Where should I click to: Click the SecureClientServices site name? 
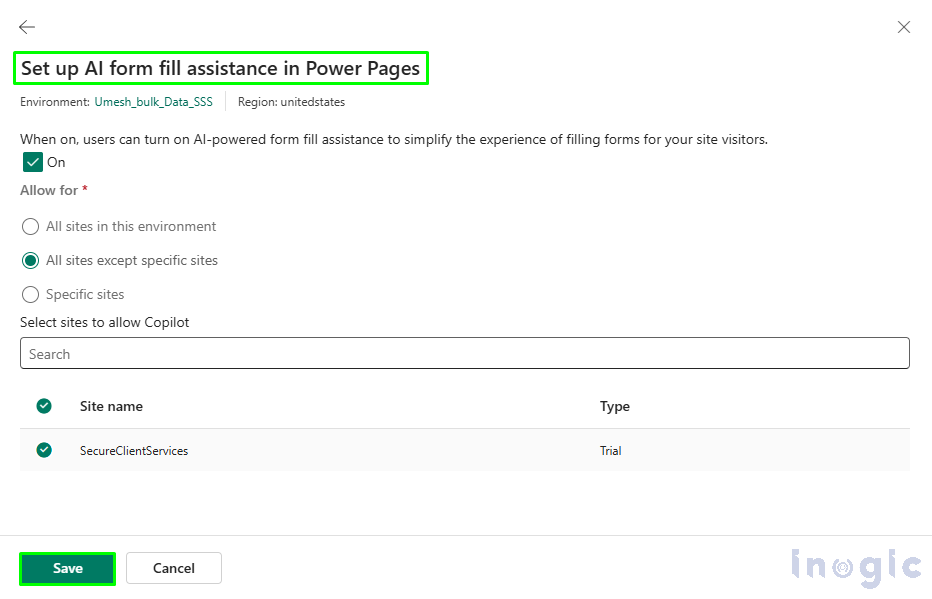(x=134, y=450)
